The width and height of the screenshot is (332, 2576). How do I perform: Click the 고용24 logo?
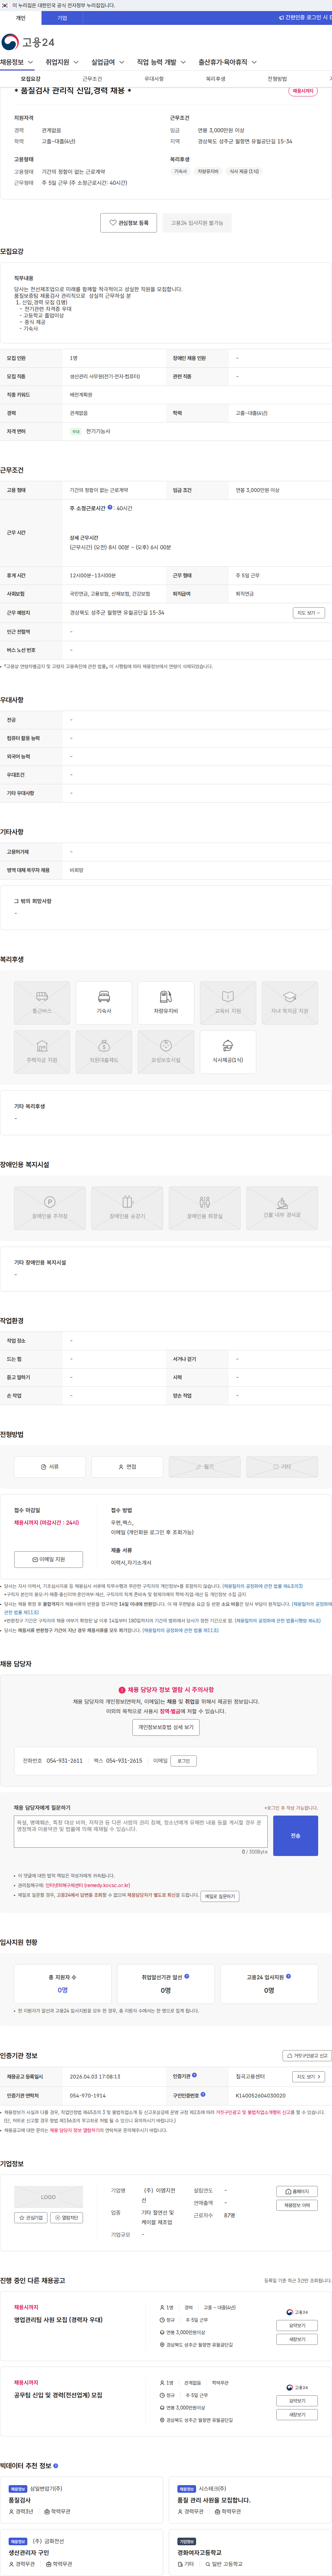point(28,42)
